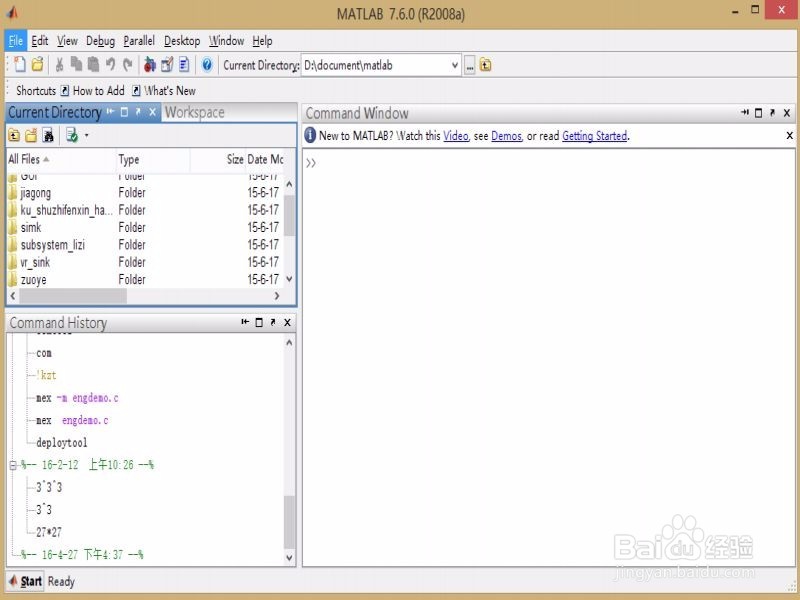The height and width of the screenshot is (600, 800).
Task: Open the Window menu
Action: click(226, 41)
